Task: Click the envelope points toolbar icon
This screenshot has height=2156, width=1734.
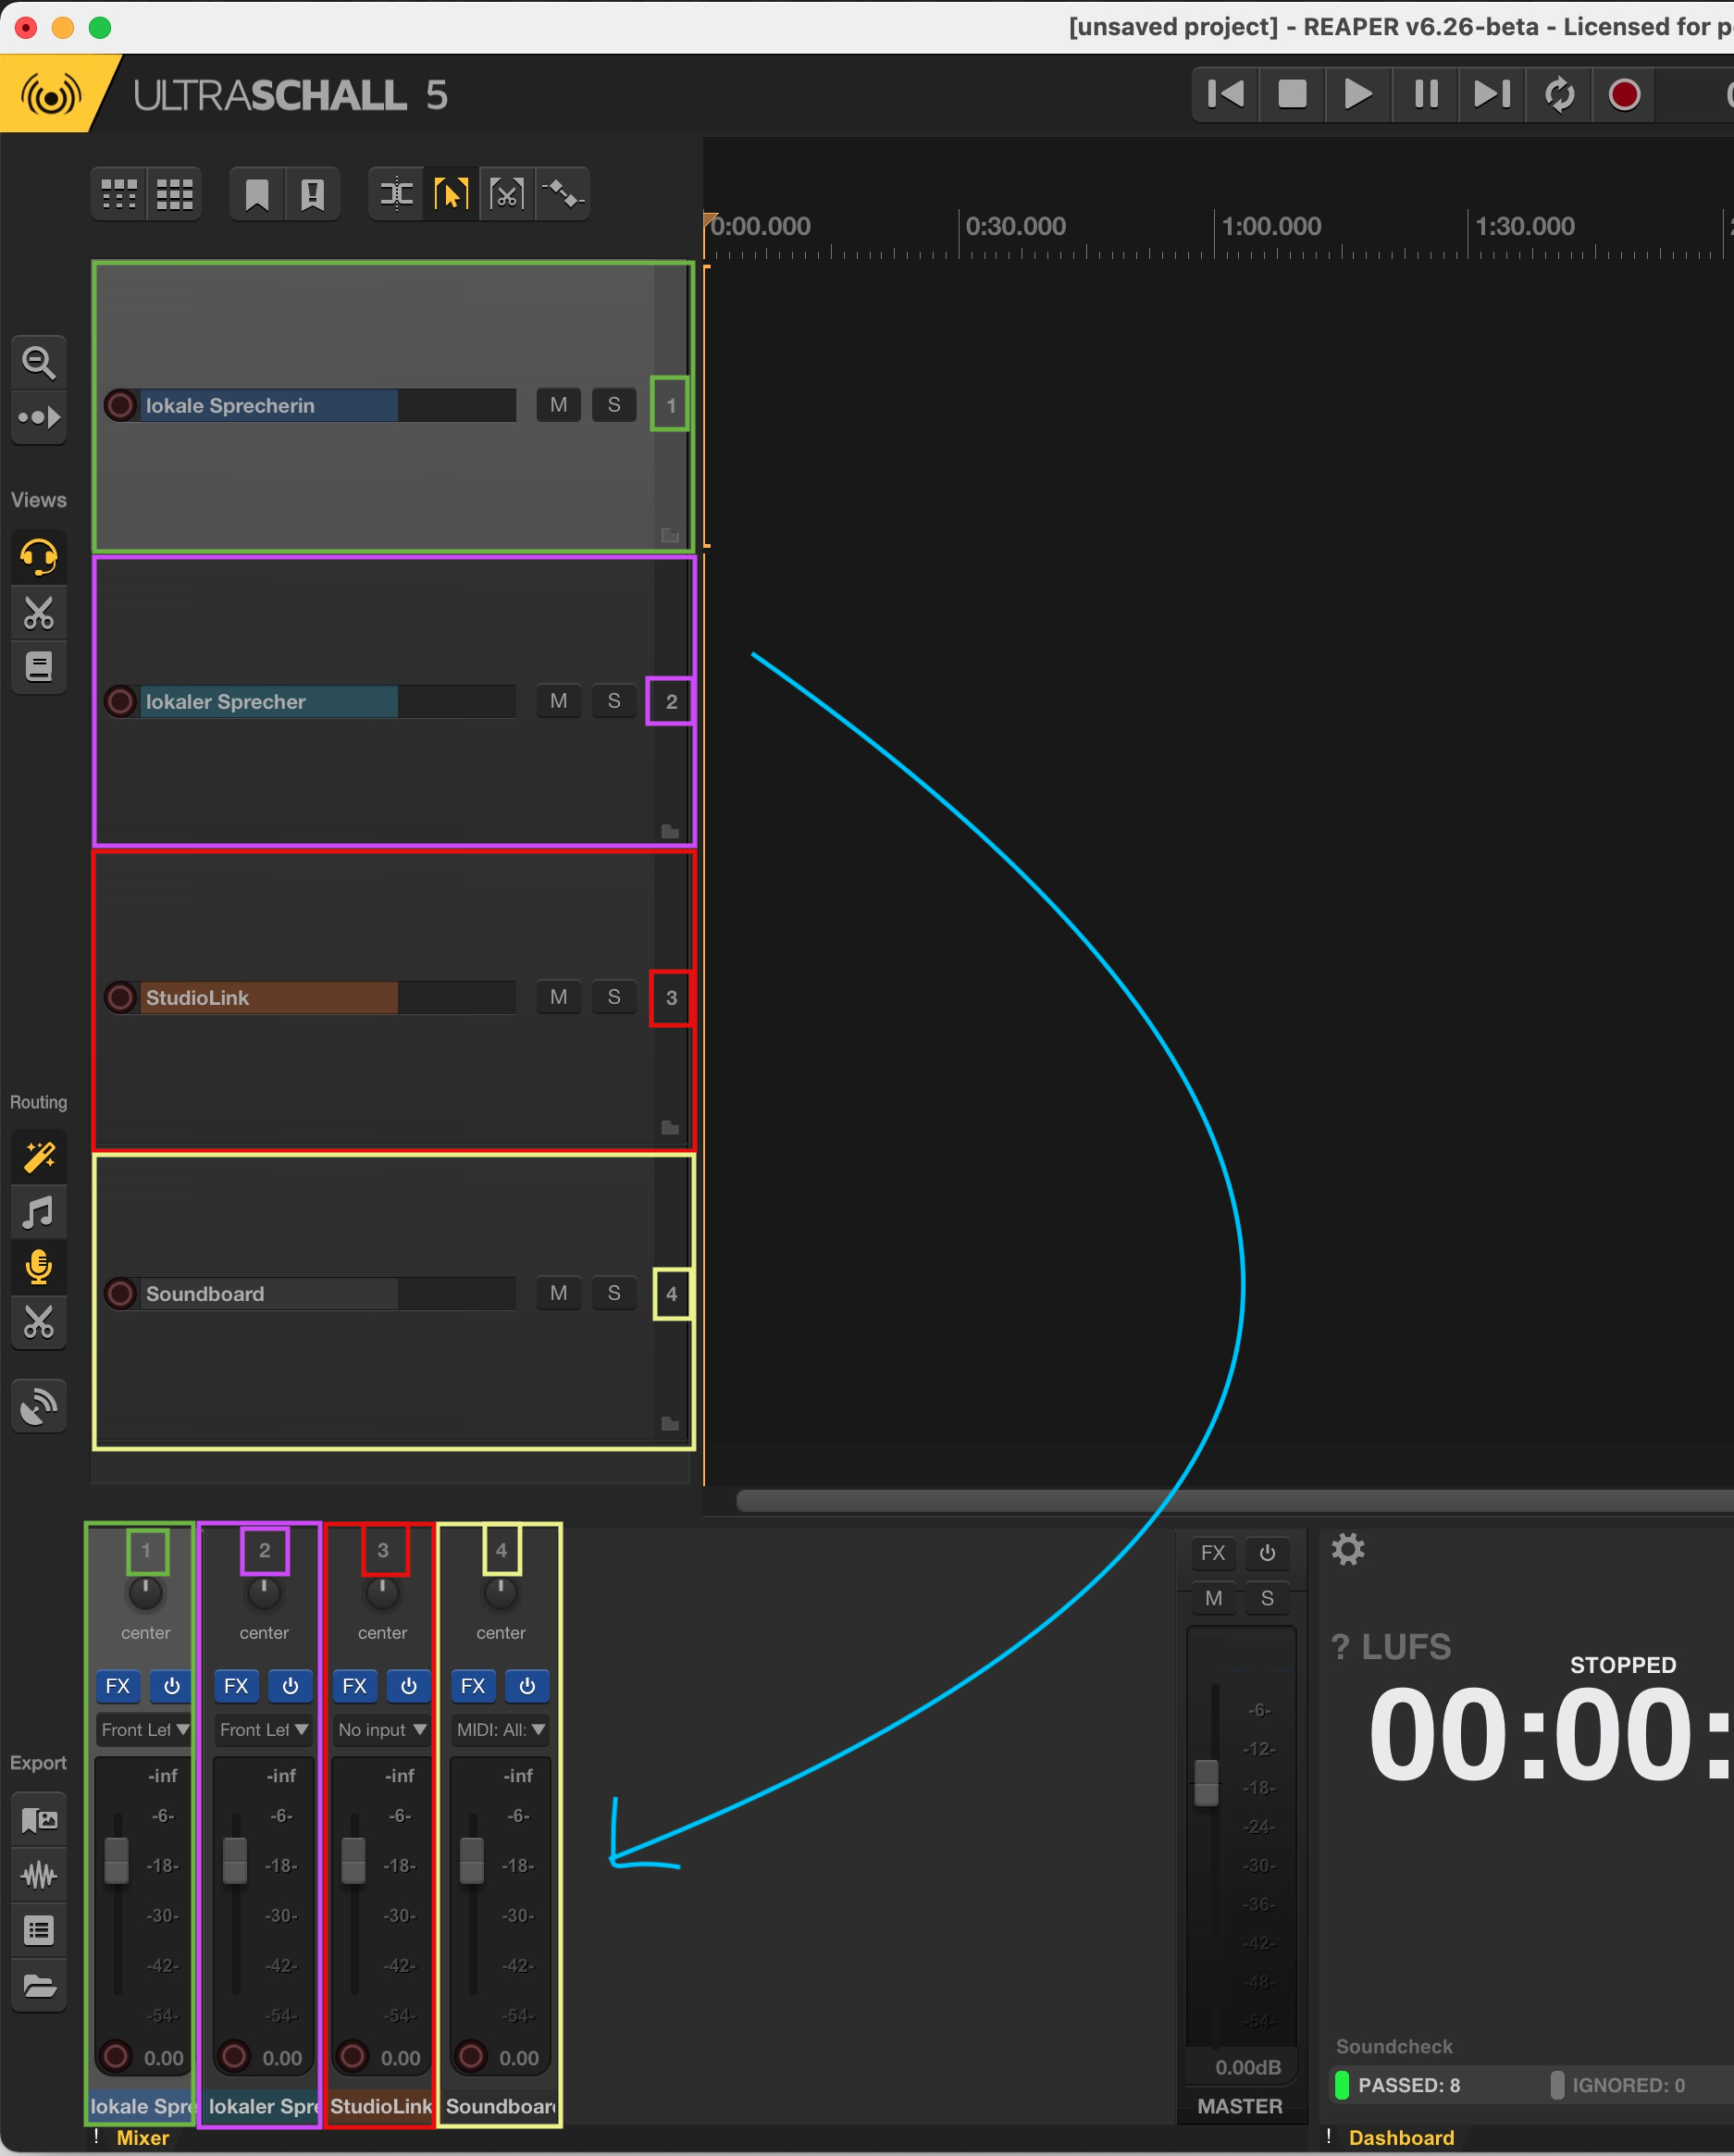Action: click(x=562, y=194)
